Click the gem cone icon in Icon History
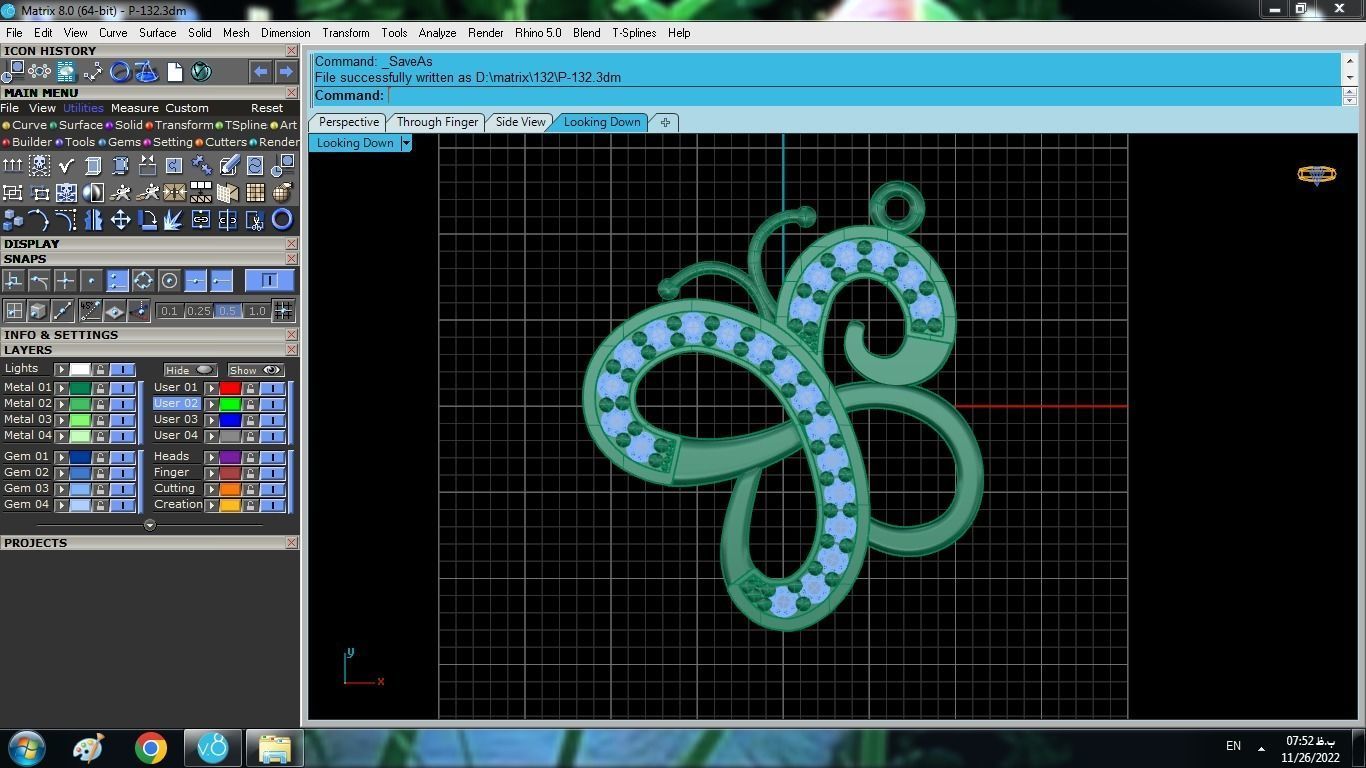This screenshot has width=1366, height=768. point(147,72)
